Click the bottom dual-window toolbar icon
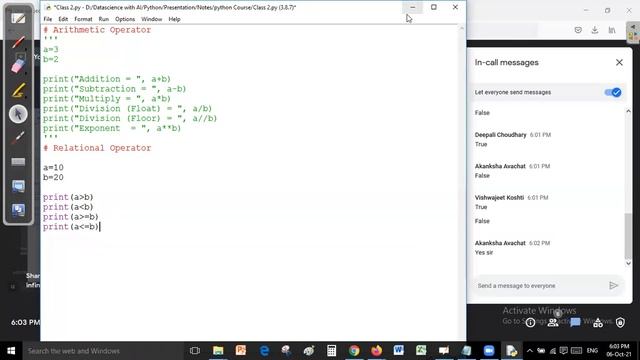This screenshot has width=640, height=360. (18, 210)
